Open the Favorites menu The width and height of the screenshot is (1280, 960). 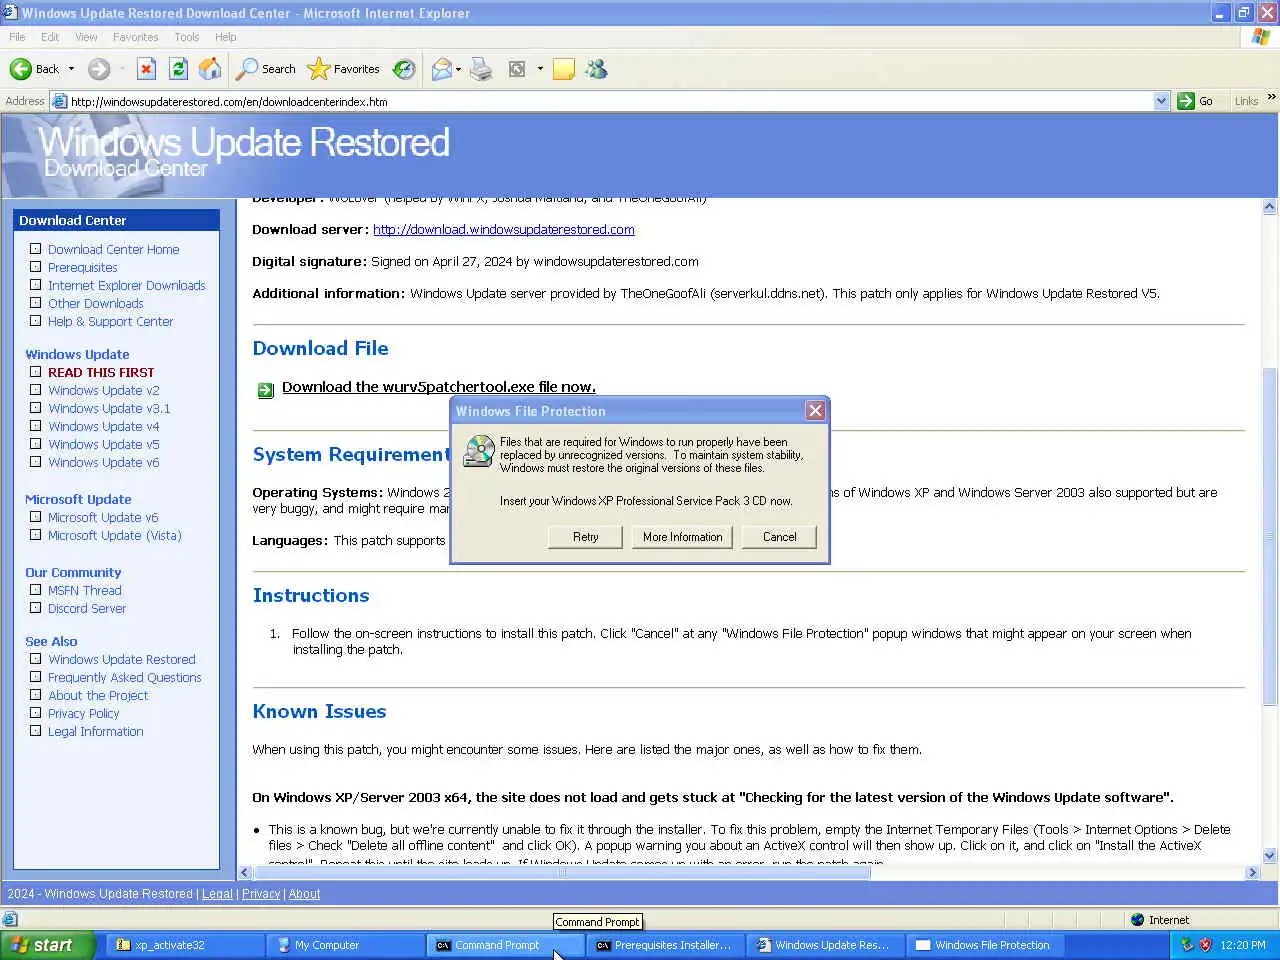tap(136, 37)
